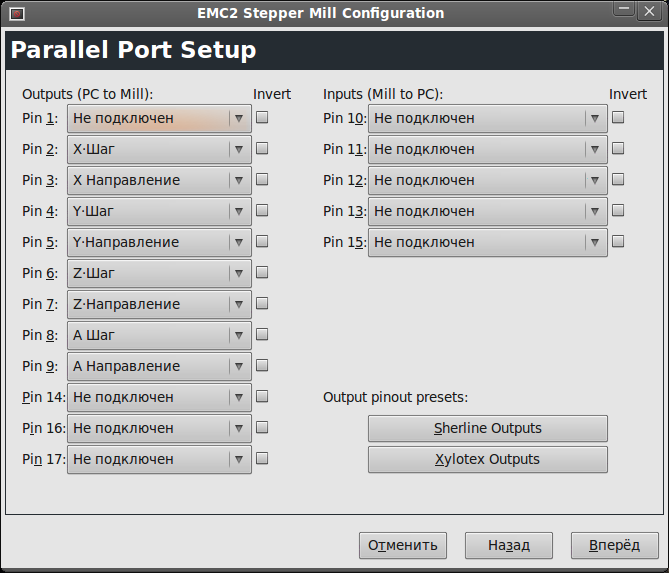Toggle Invert checkbox for Pin 9
This screenshot has height=573, width=669.
[262, 366]
